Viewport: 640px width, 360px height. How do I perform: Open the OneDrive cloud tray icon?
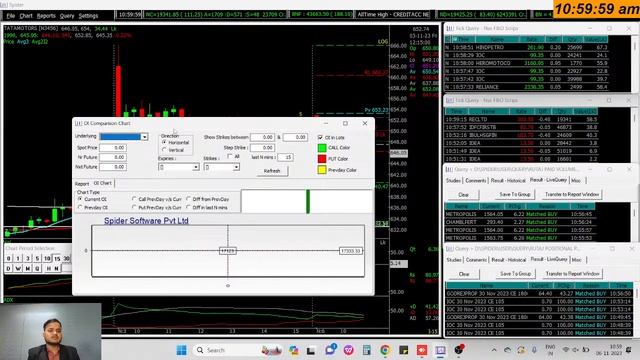[507, 350]
